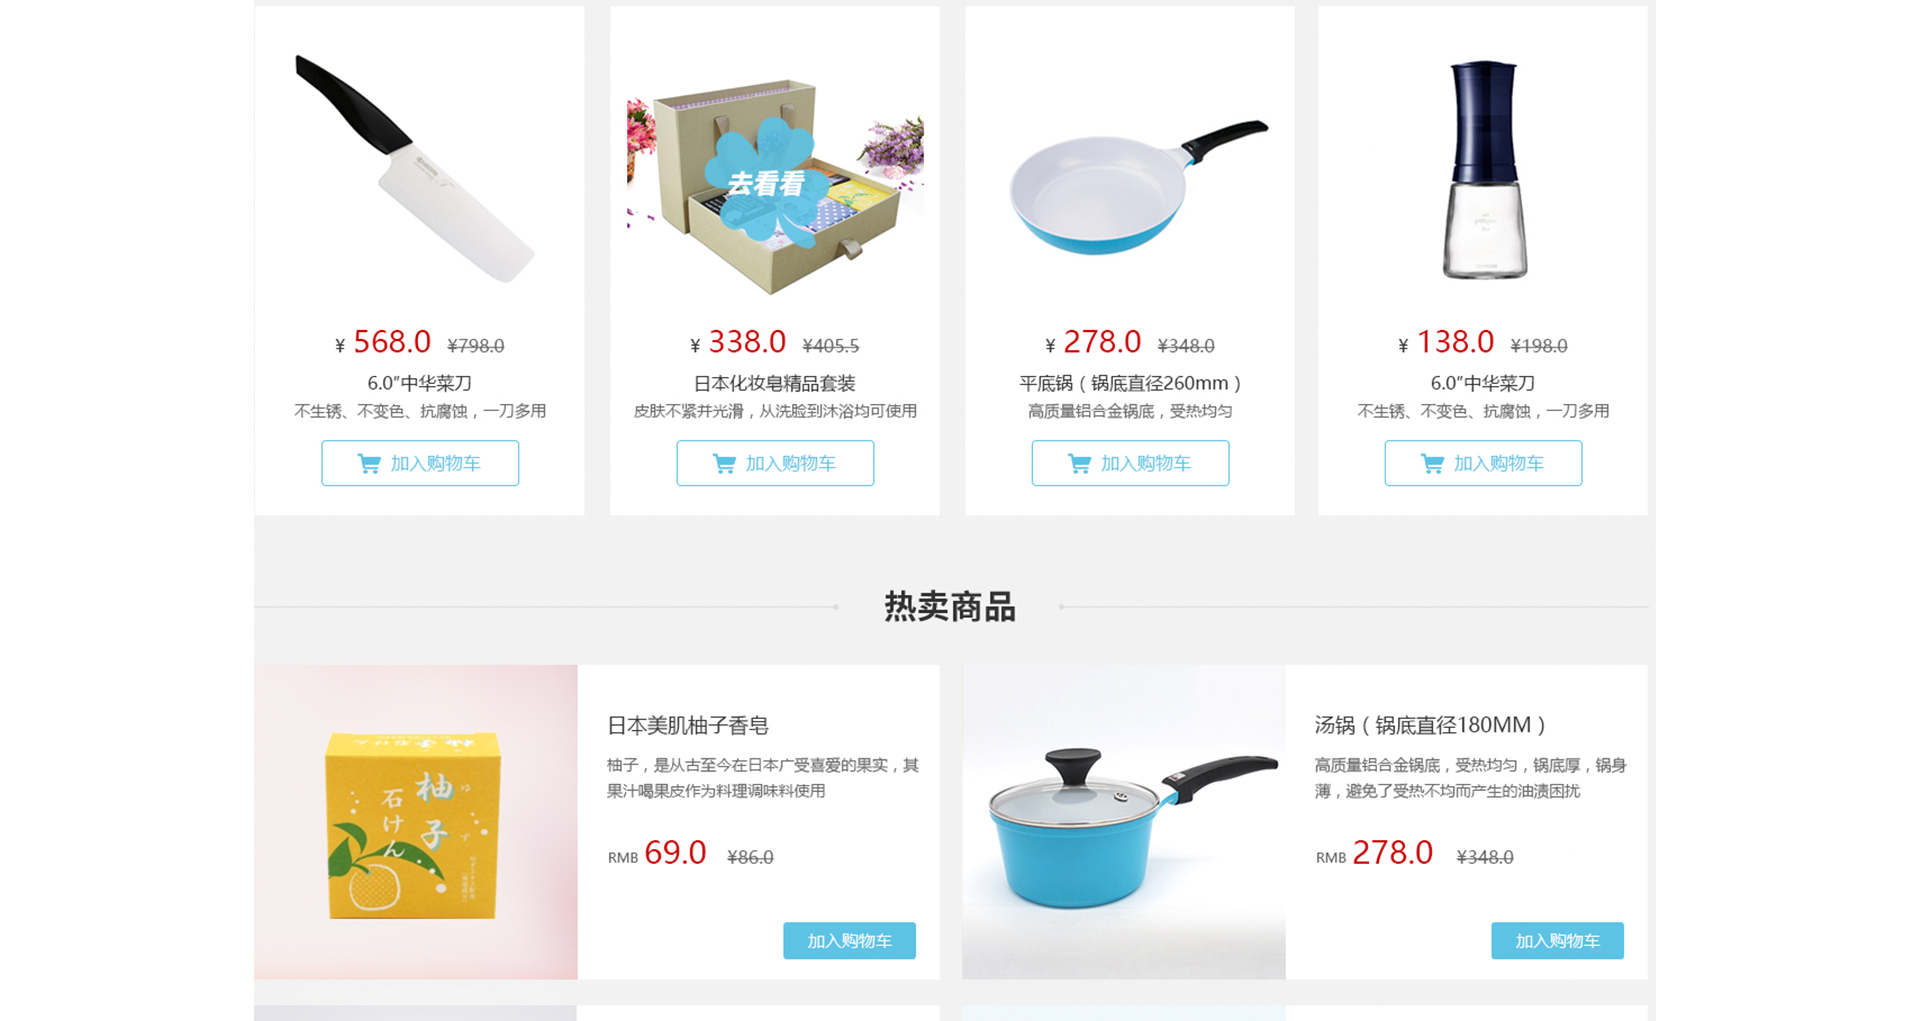
Task: Add the 汤锅 to cart
Action: coord(1557,941)
